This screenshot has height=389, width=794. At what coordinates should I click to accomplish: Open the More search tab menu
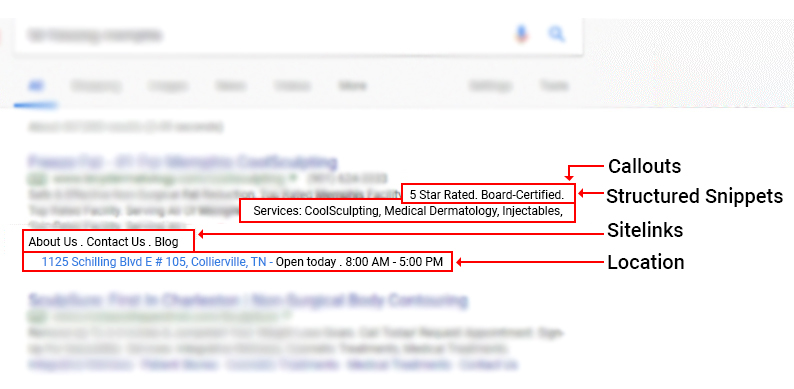point(352,86)
